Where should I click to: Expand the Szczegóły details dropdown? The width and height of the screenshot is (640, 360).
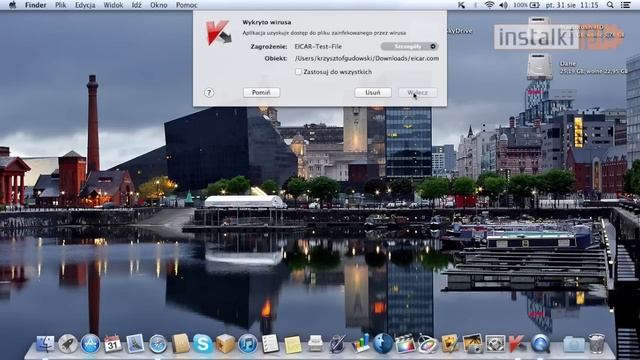409,47
